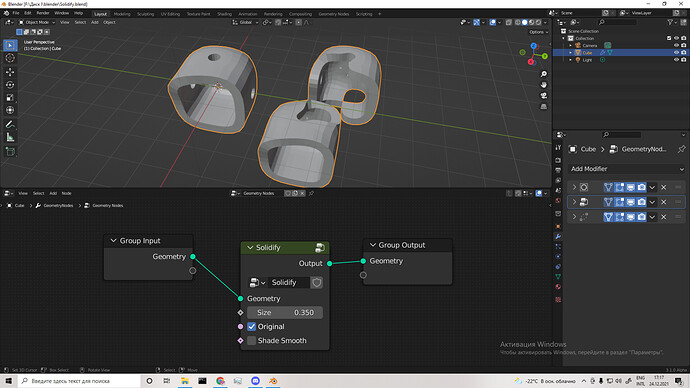Screen dimensions: 690x388
Task: Select the Transform tool in the toolbar
Action: (x=10, y=110)
